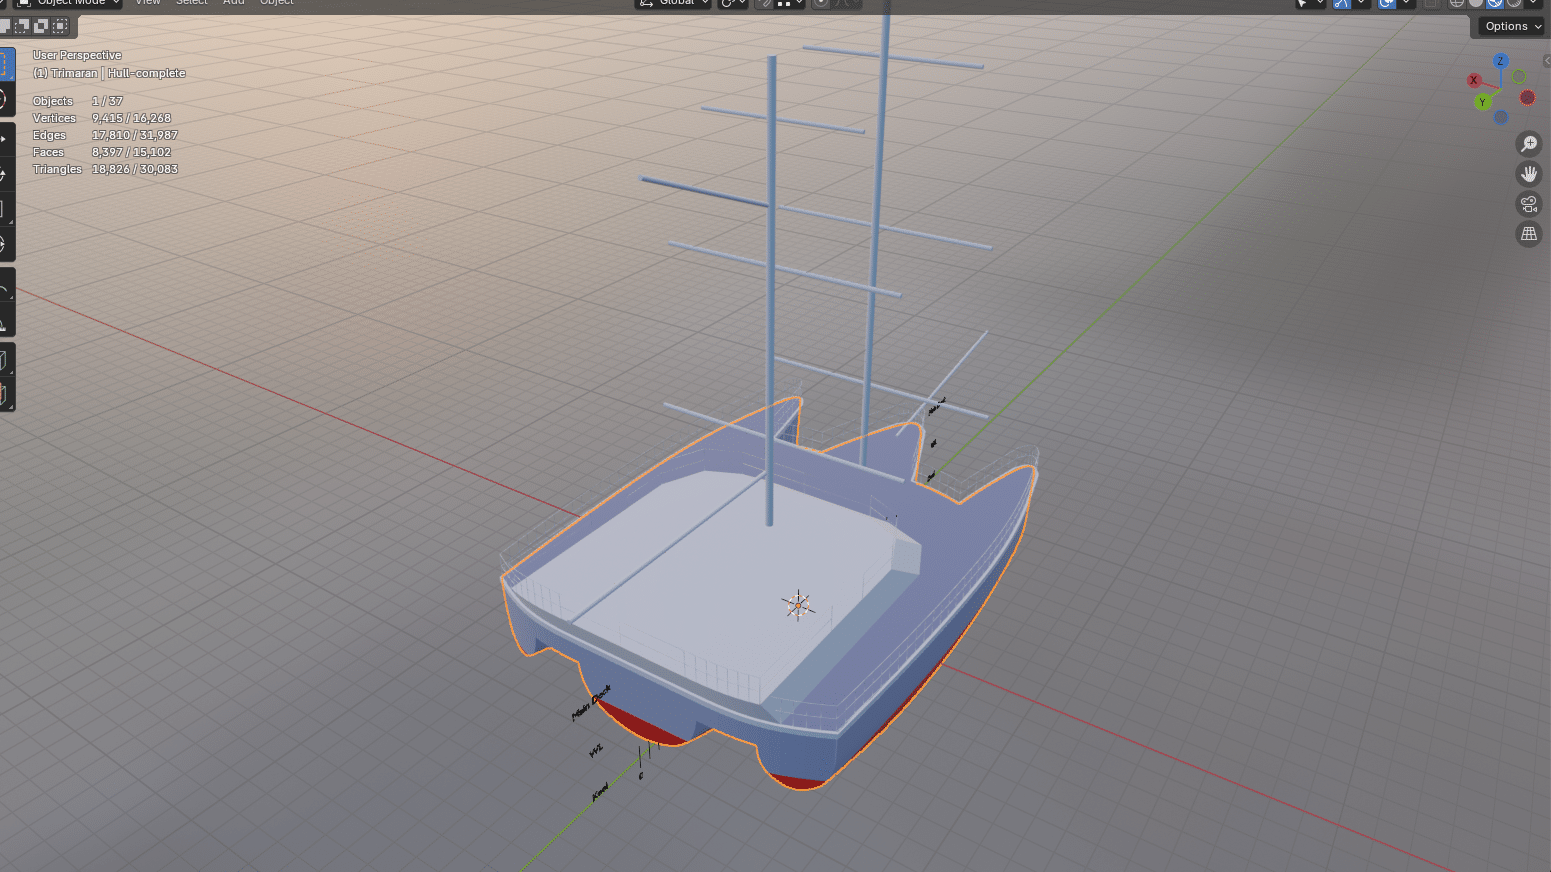The width and height of the screenshot is (1551, 872).
Task: Select the Select Box tool
Action: pyautogui.click(x=4, y=64)
